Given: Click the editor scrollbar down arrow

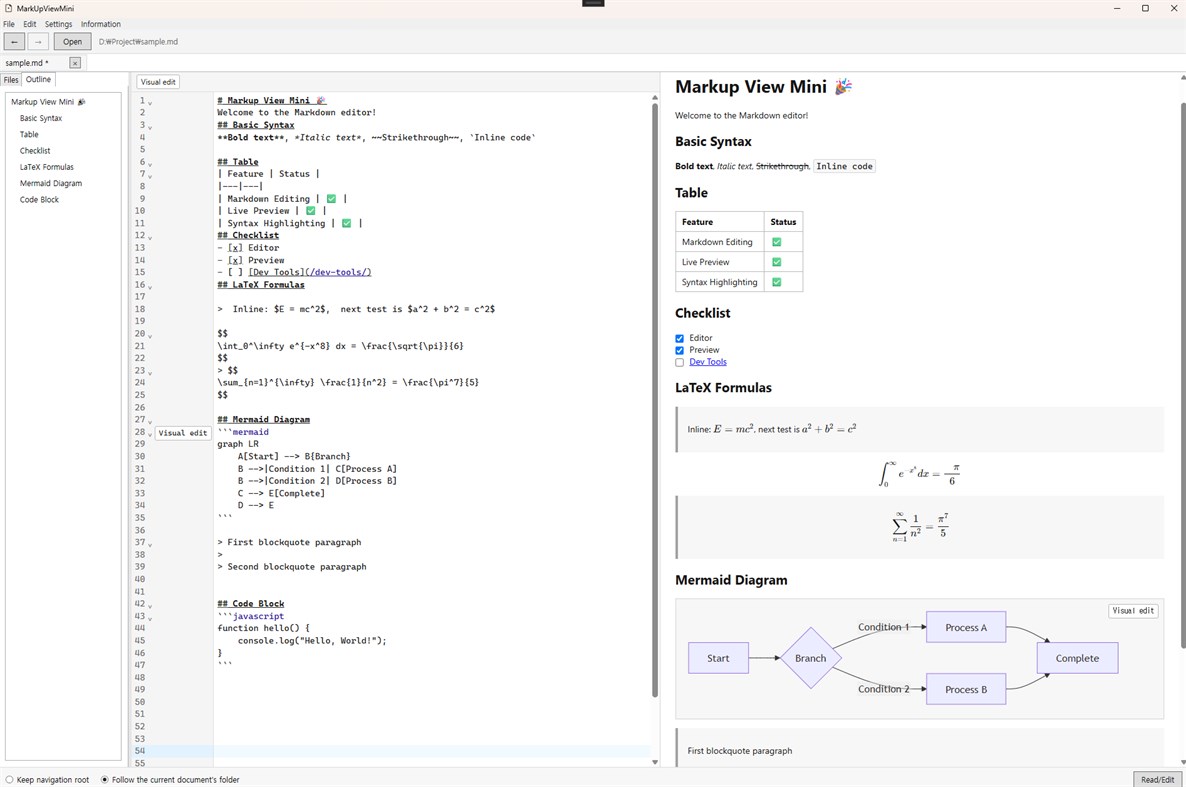Looking at the screenshot, I should 655,762.
